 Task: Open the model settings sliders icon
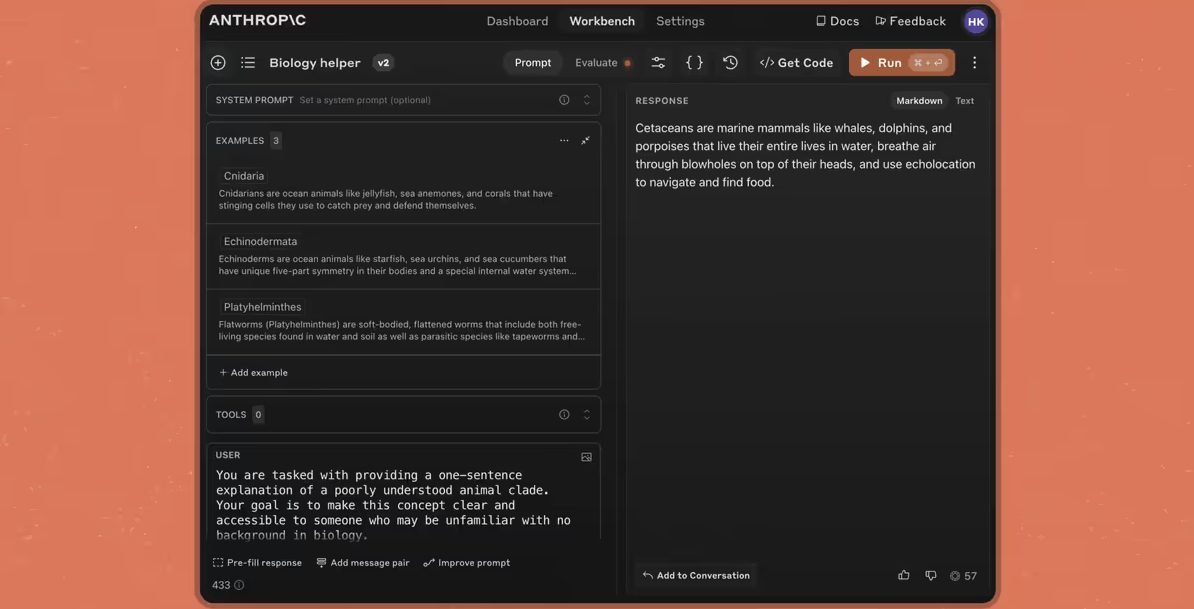(658, 63)
